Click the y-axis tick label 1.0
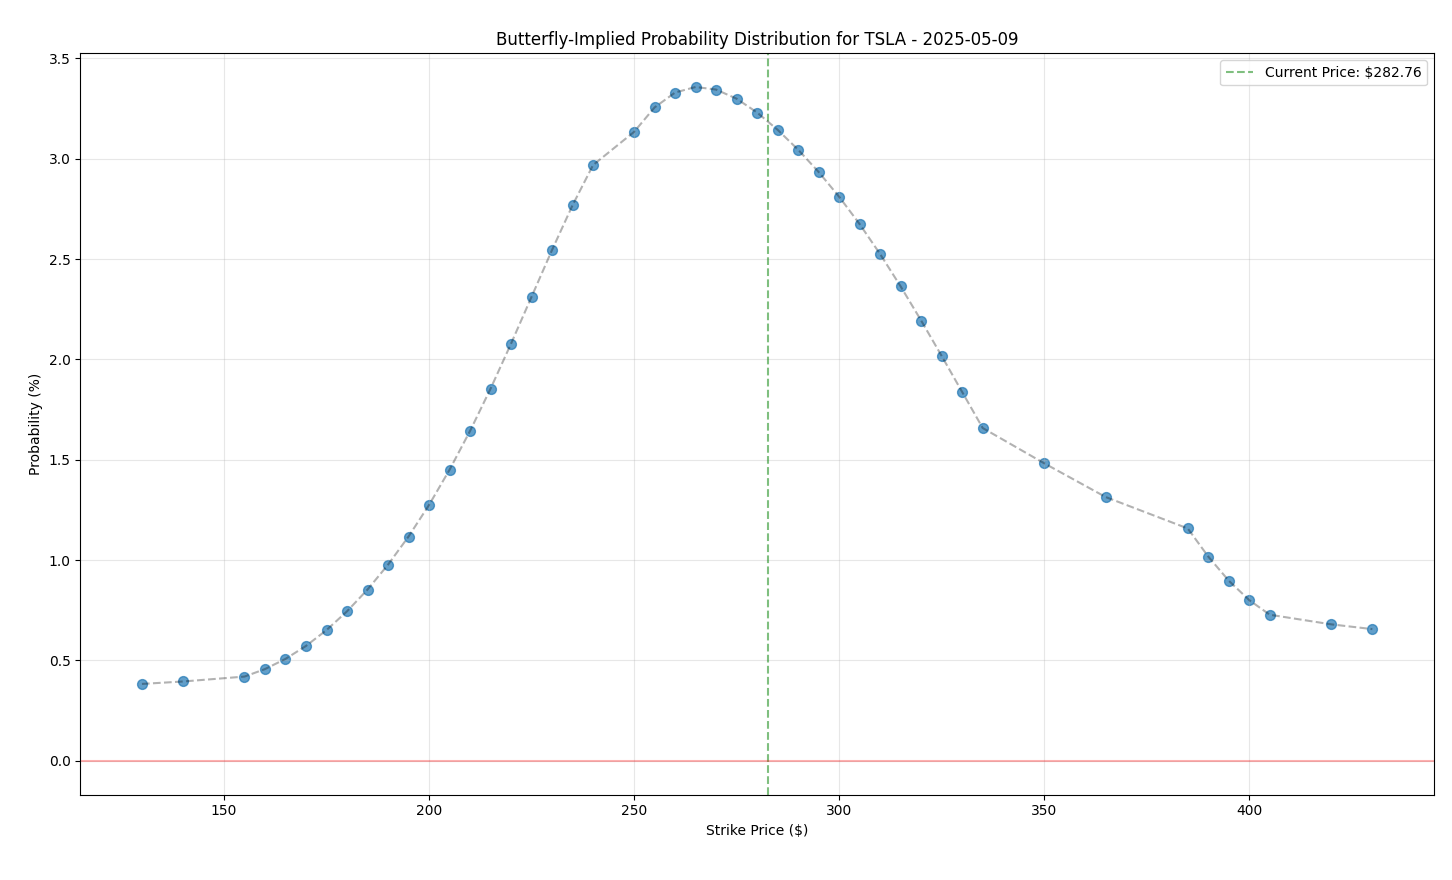 coord(60,561)
